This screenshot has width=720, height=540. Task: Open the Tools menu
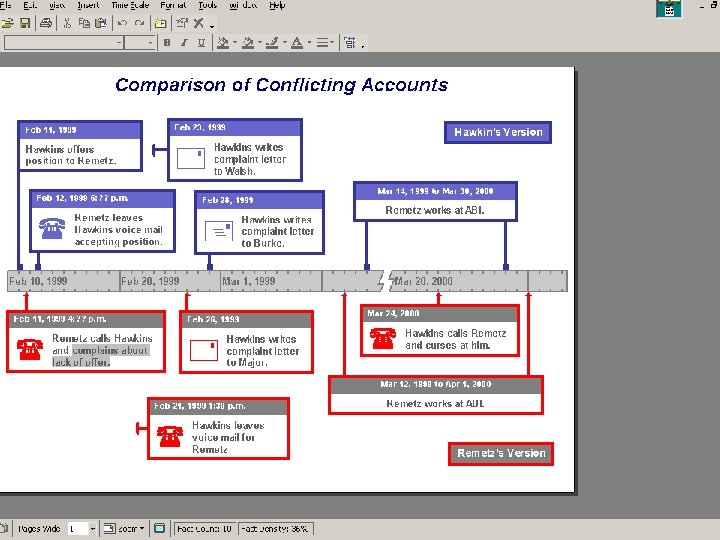[x=208, y=5]
